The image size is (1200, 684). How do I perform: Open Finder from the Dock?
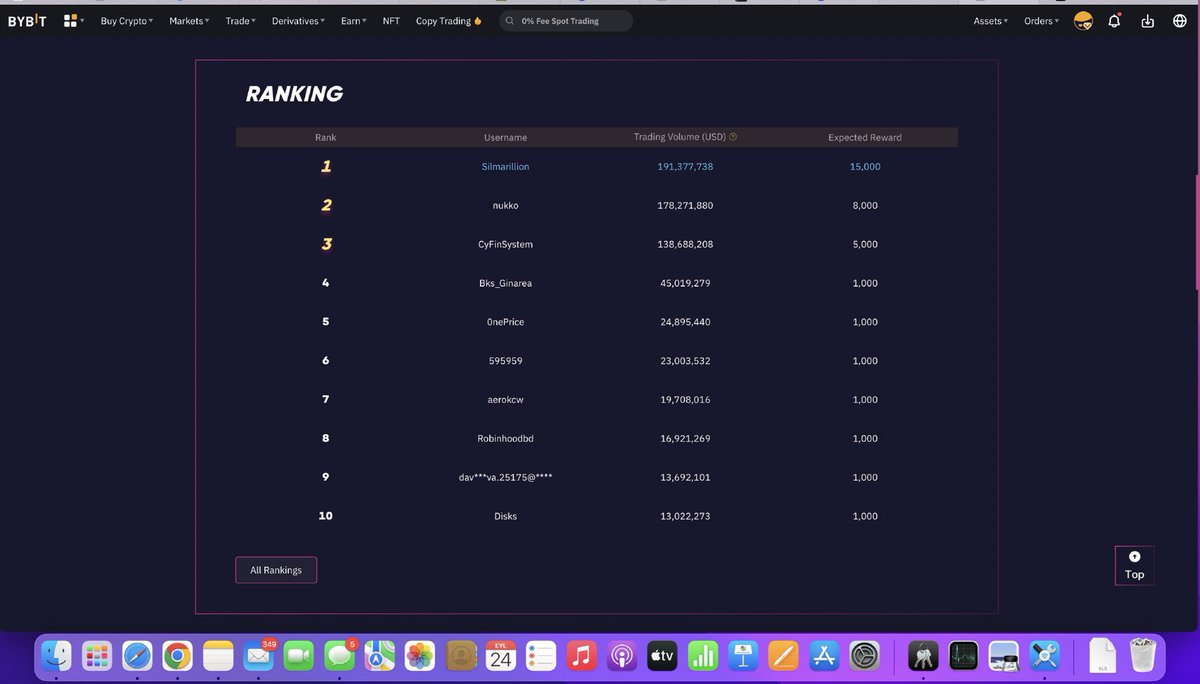(57, 657)
